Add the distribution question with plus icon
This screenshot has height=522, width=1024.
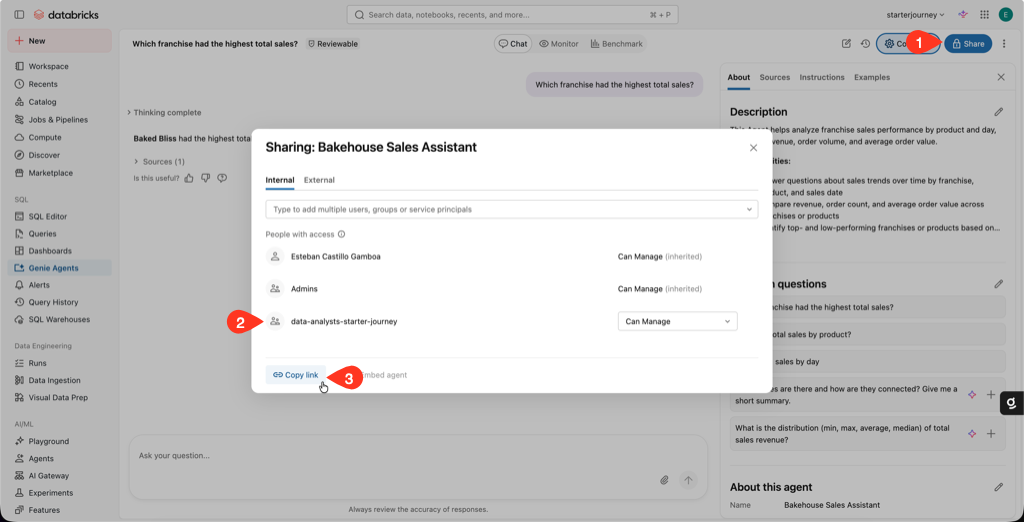click(x=991, y=434)
